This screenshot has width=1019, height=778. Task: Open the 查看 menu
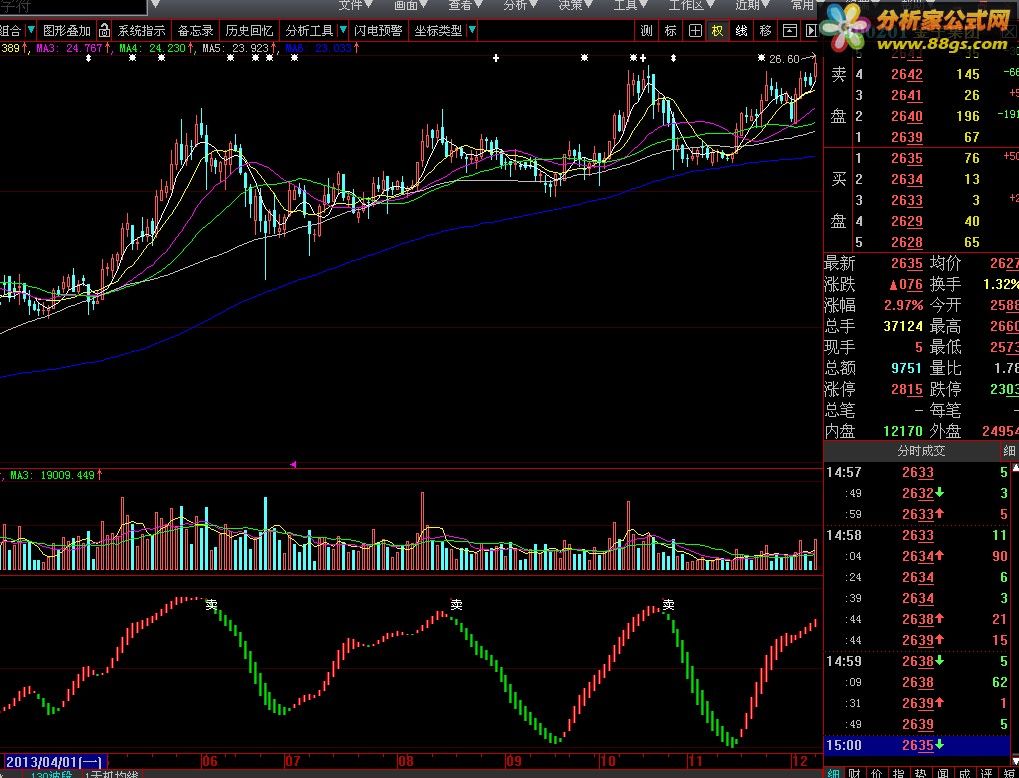coord(465,5)
